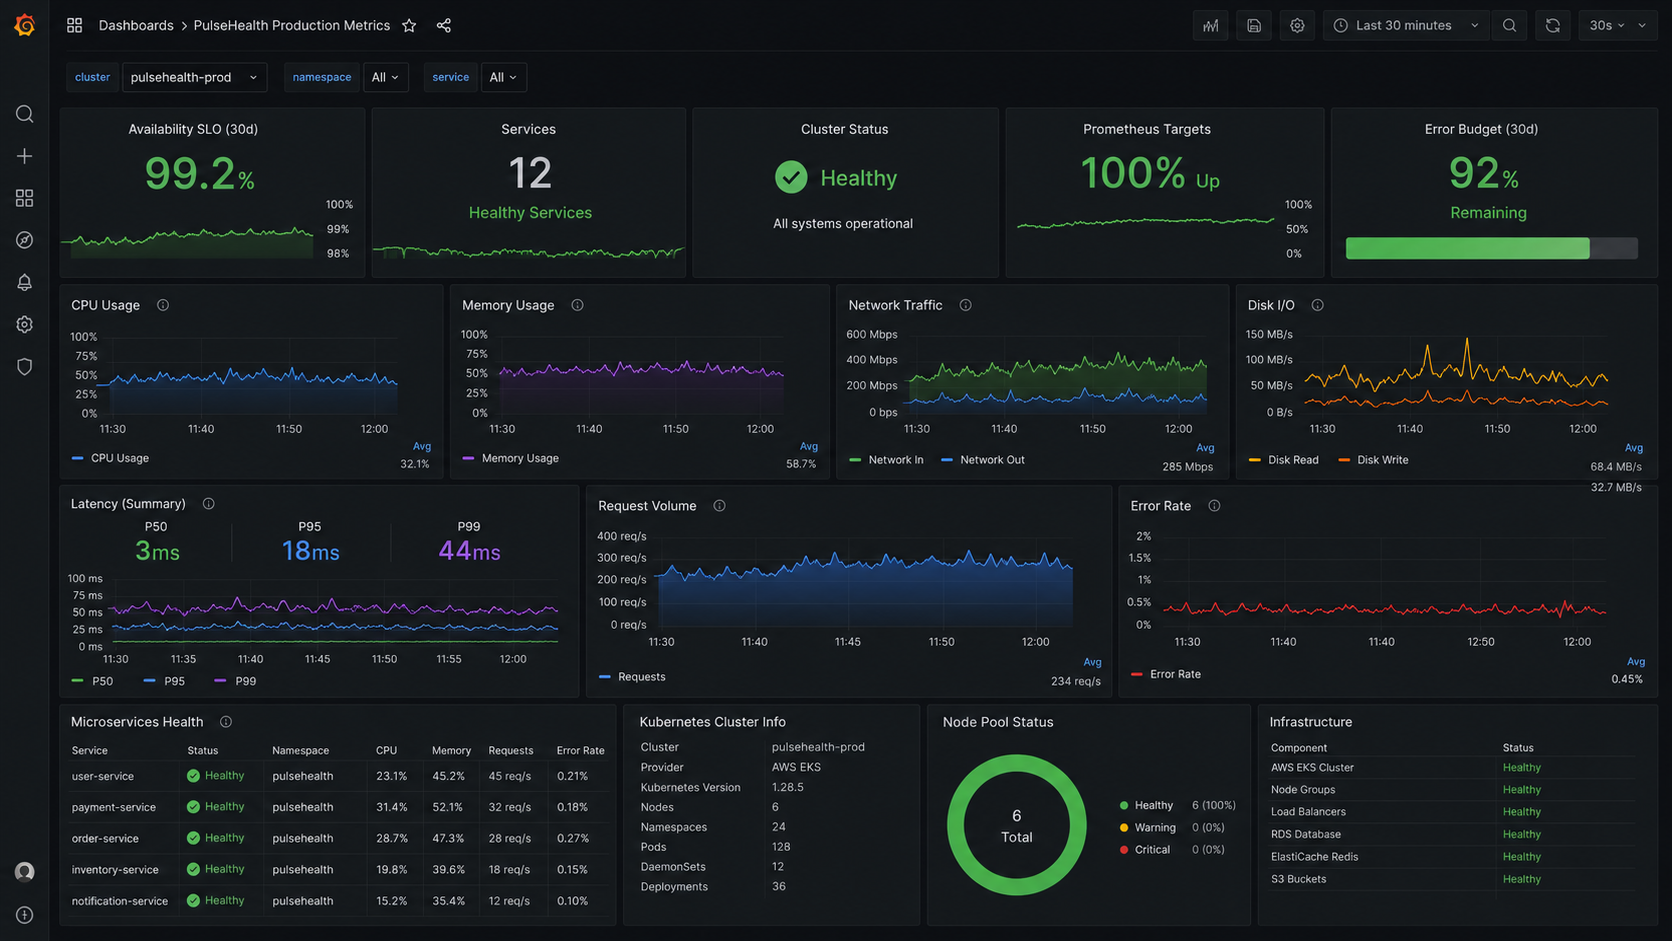The height and width of the screenshot is (941, 1672).
Task: Click the Microservices Health info icon
Action: click(226, 722)
